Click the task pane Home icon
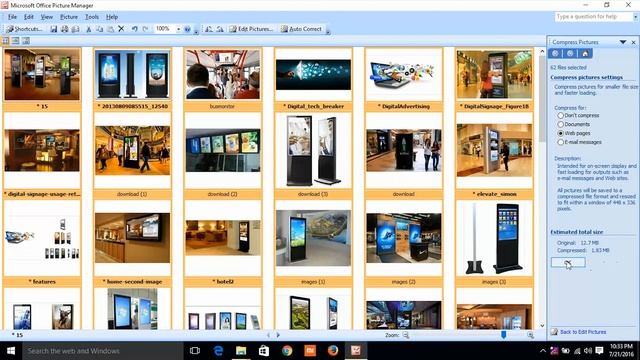The image size is (640, 360). coord(585,53)
